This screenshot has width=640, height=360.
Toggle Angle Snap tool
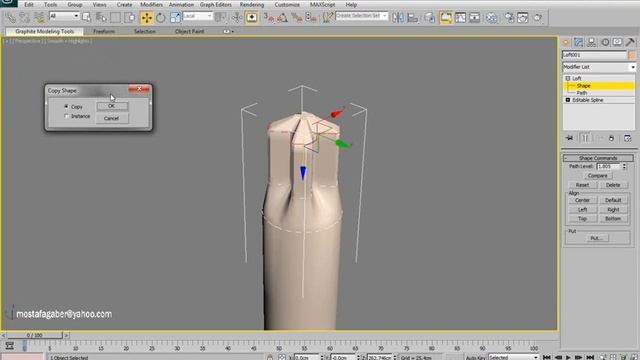[x=282, y=18]
